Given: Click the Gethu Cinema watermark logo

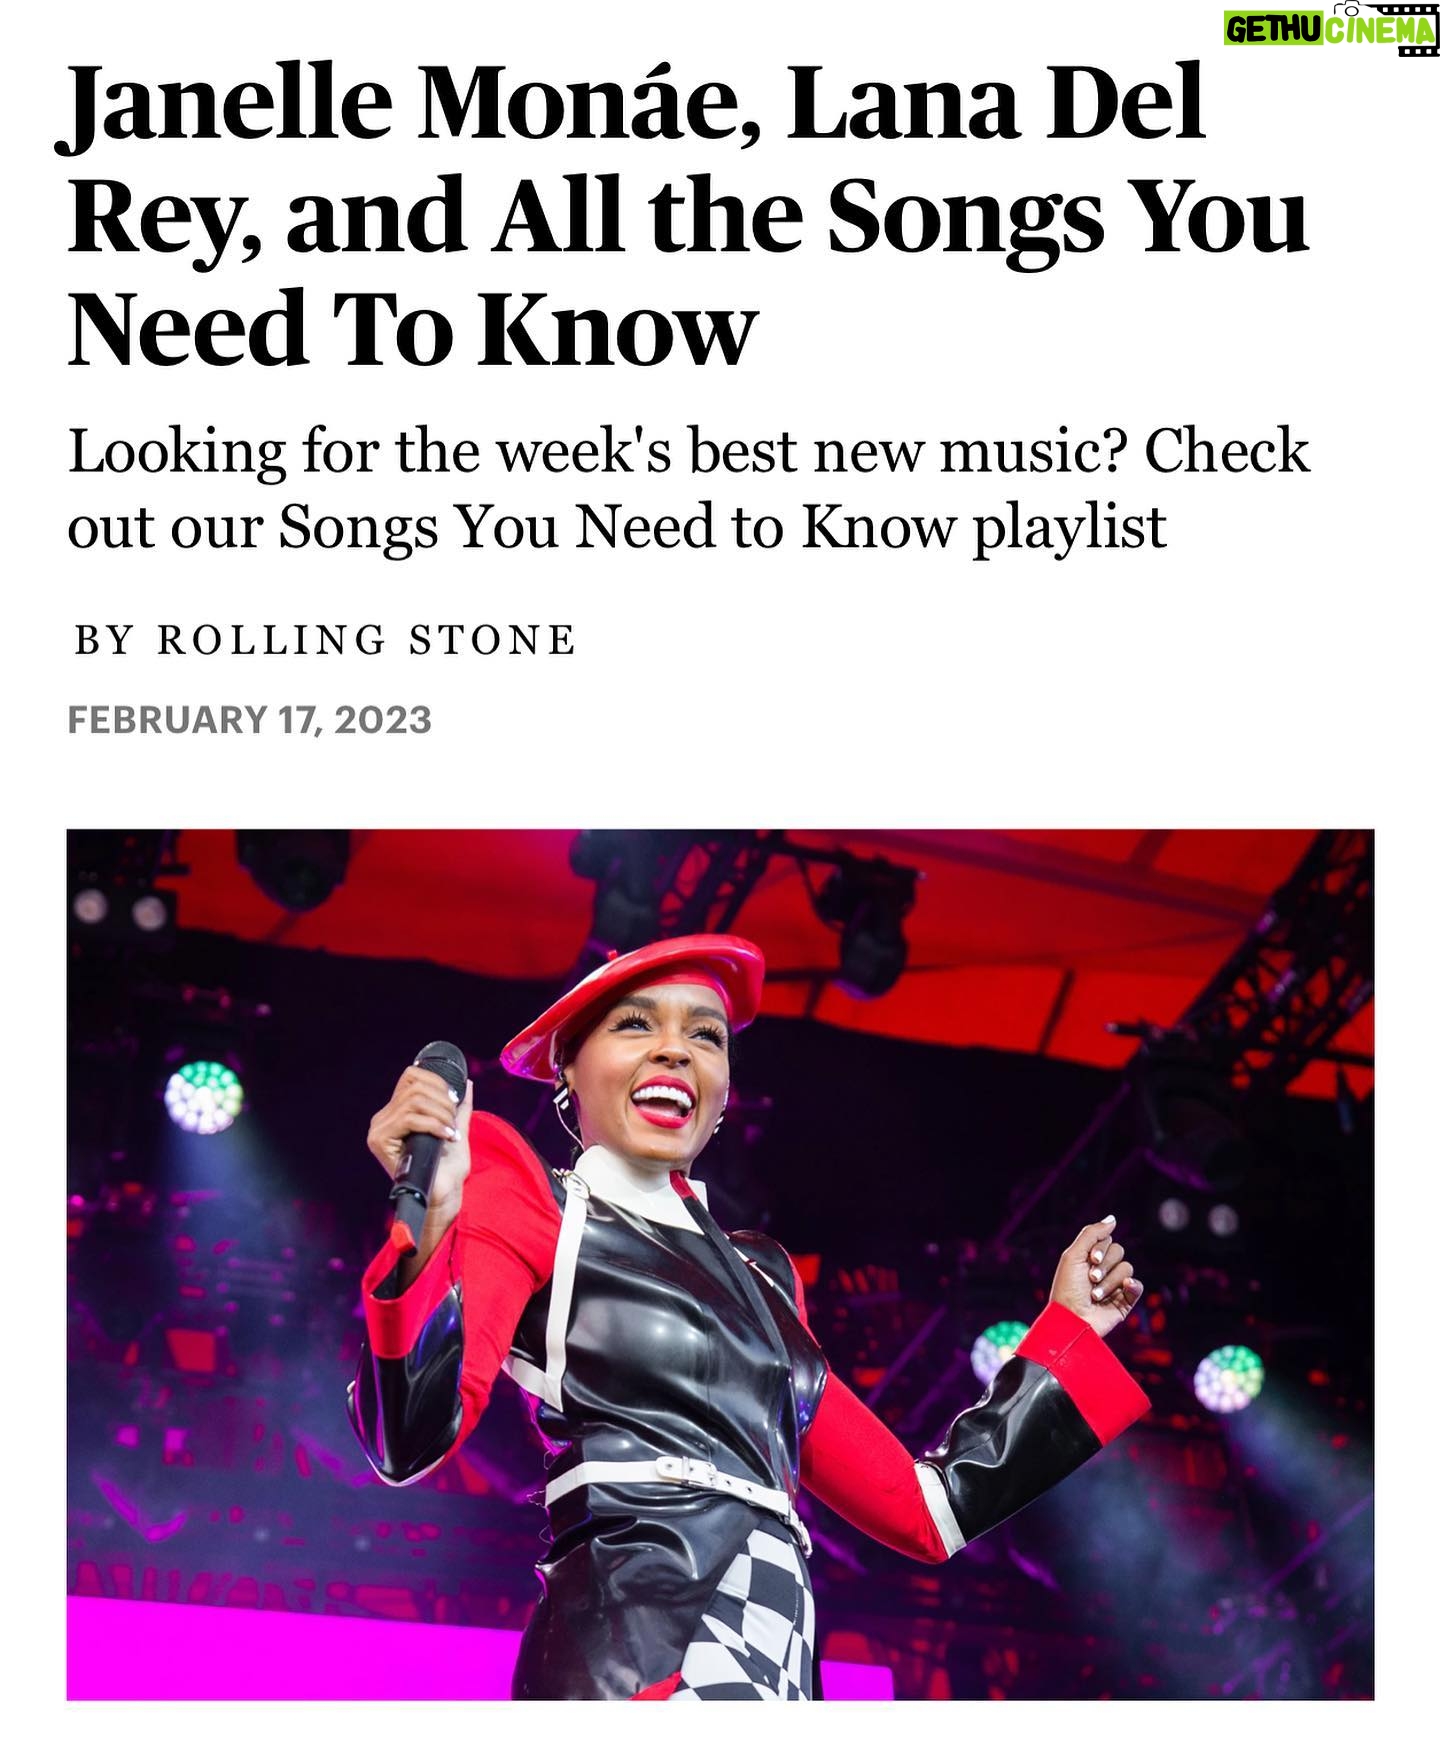Looking at the screenshot, I should click(x=1331, y=29).
